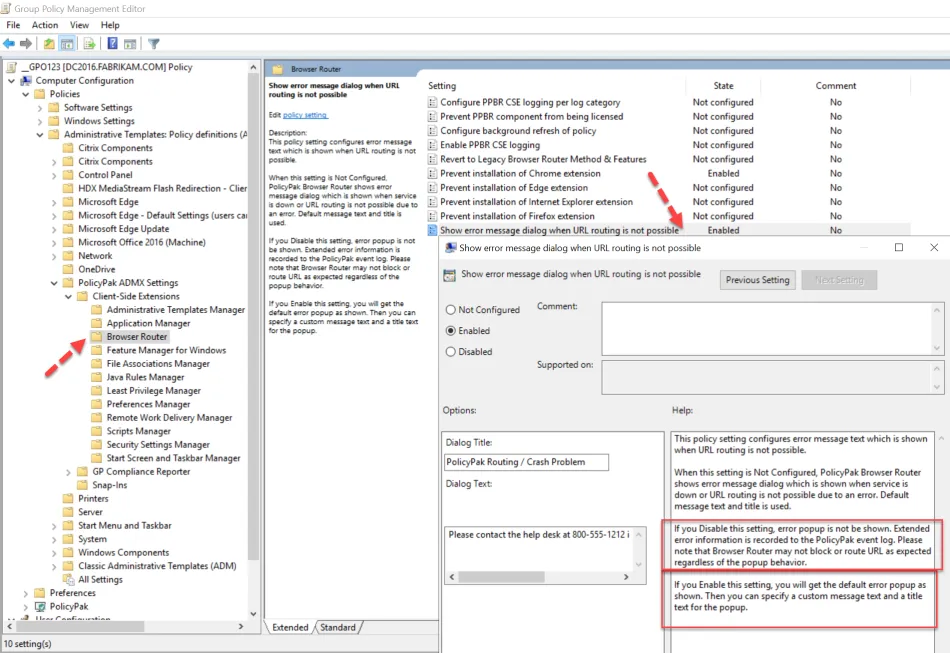Image resolution: width=950 pixels, height=653 pixels.
Task: Collapse the PolicyPak ADMX Settings node
Action: tap(54, 283)
